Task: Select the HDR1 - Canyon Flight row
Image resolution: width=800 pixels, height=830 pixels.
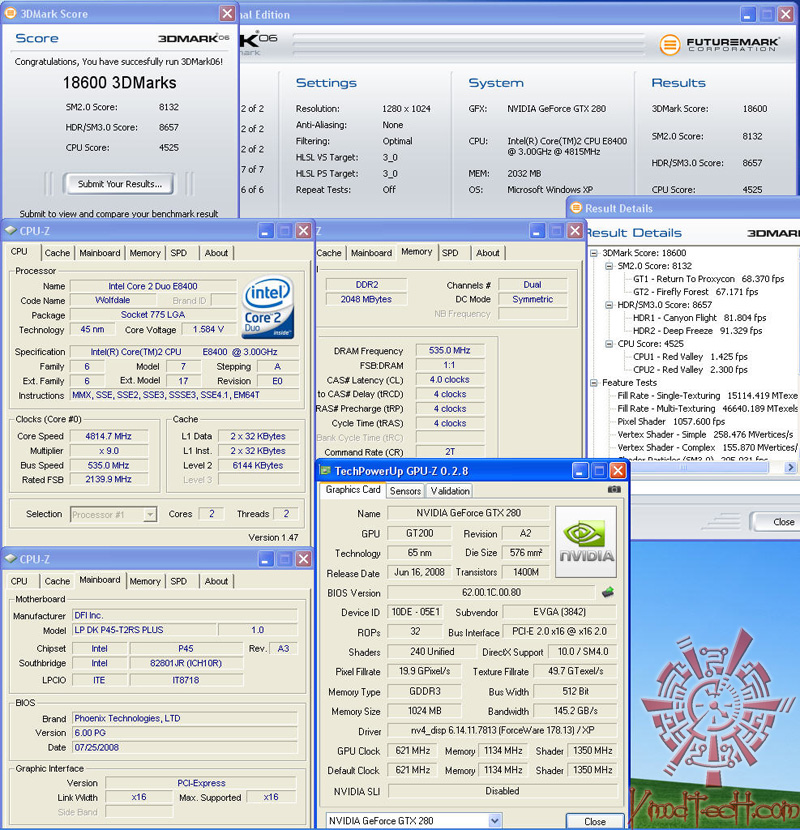Action: pyautogui.click(x=699, y=318)
